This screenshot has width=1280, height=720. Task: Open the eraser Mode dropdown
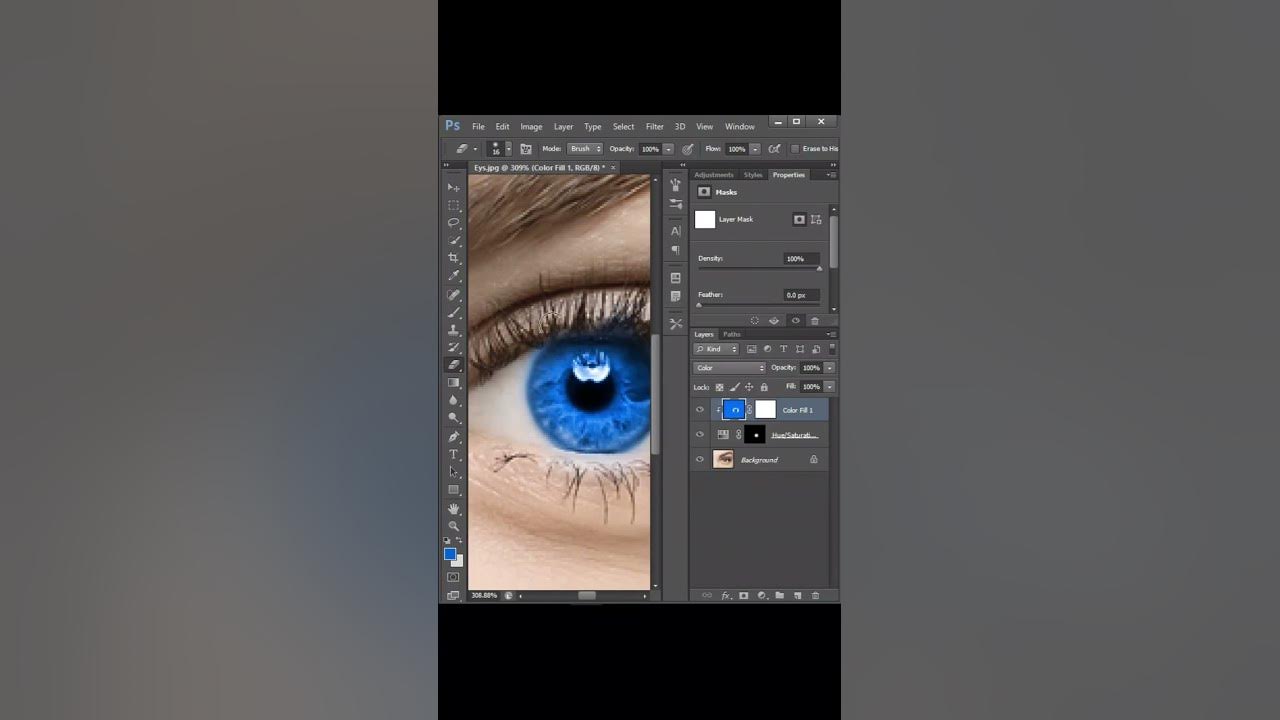(x=586, y=149)
